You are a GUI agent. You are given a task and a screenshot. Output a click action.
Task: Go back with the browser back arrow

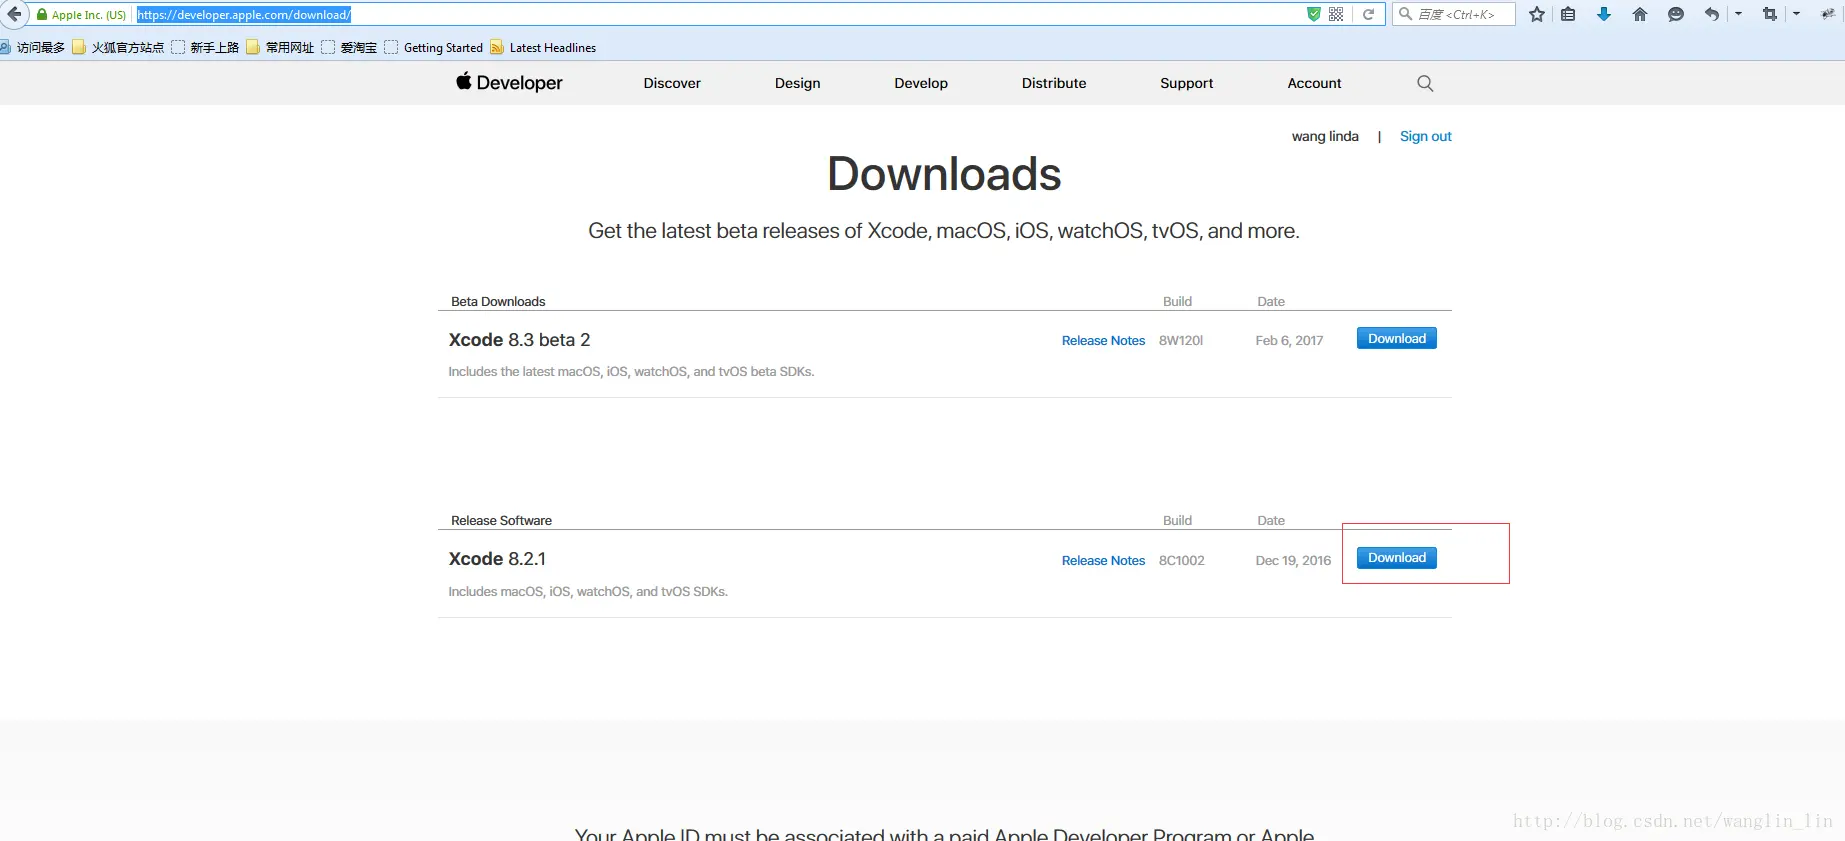click(x=14, y=14)
